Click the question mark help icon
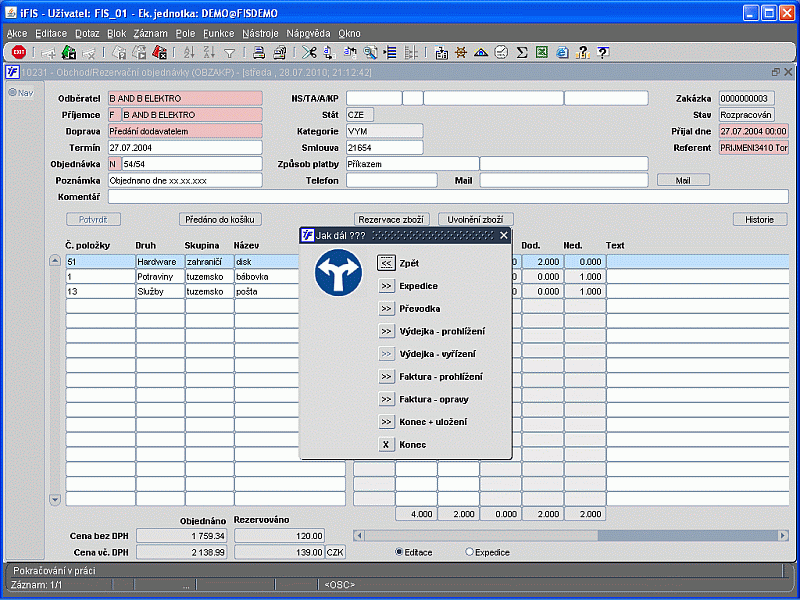Viewport: 800px width, 600px height. pos(603,53)
